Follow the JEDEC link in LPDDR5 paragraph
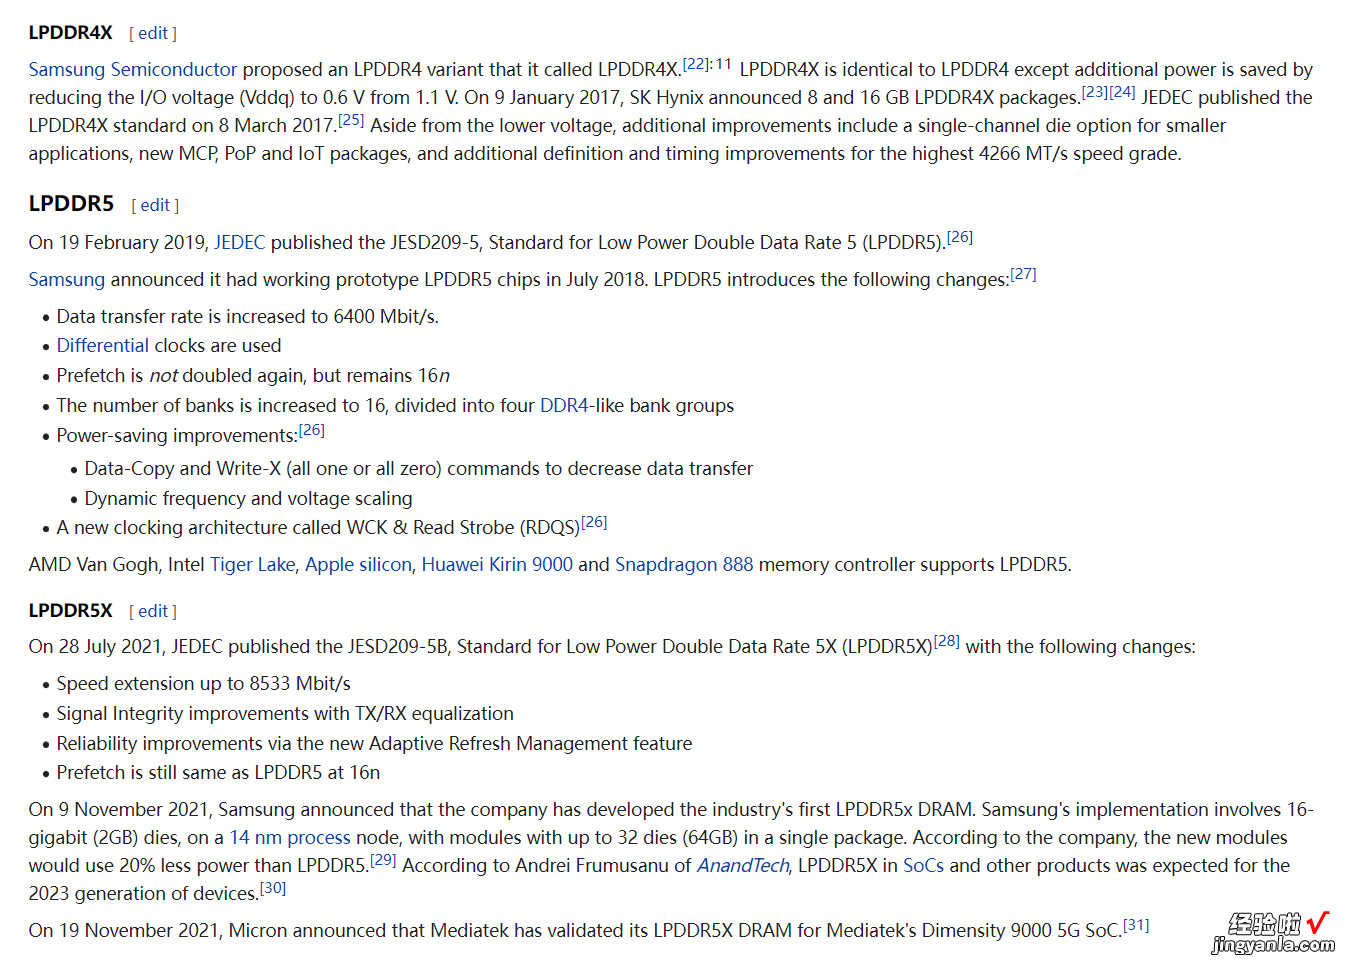1351x962 pixels. [240, 242]
